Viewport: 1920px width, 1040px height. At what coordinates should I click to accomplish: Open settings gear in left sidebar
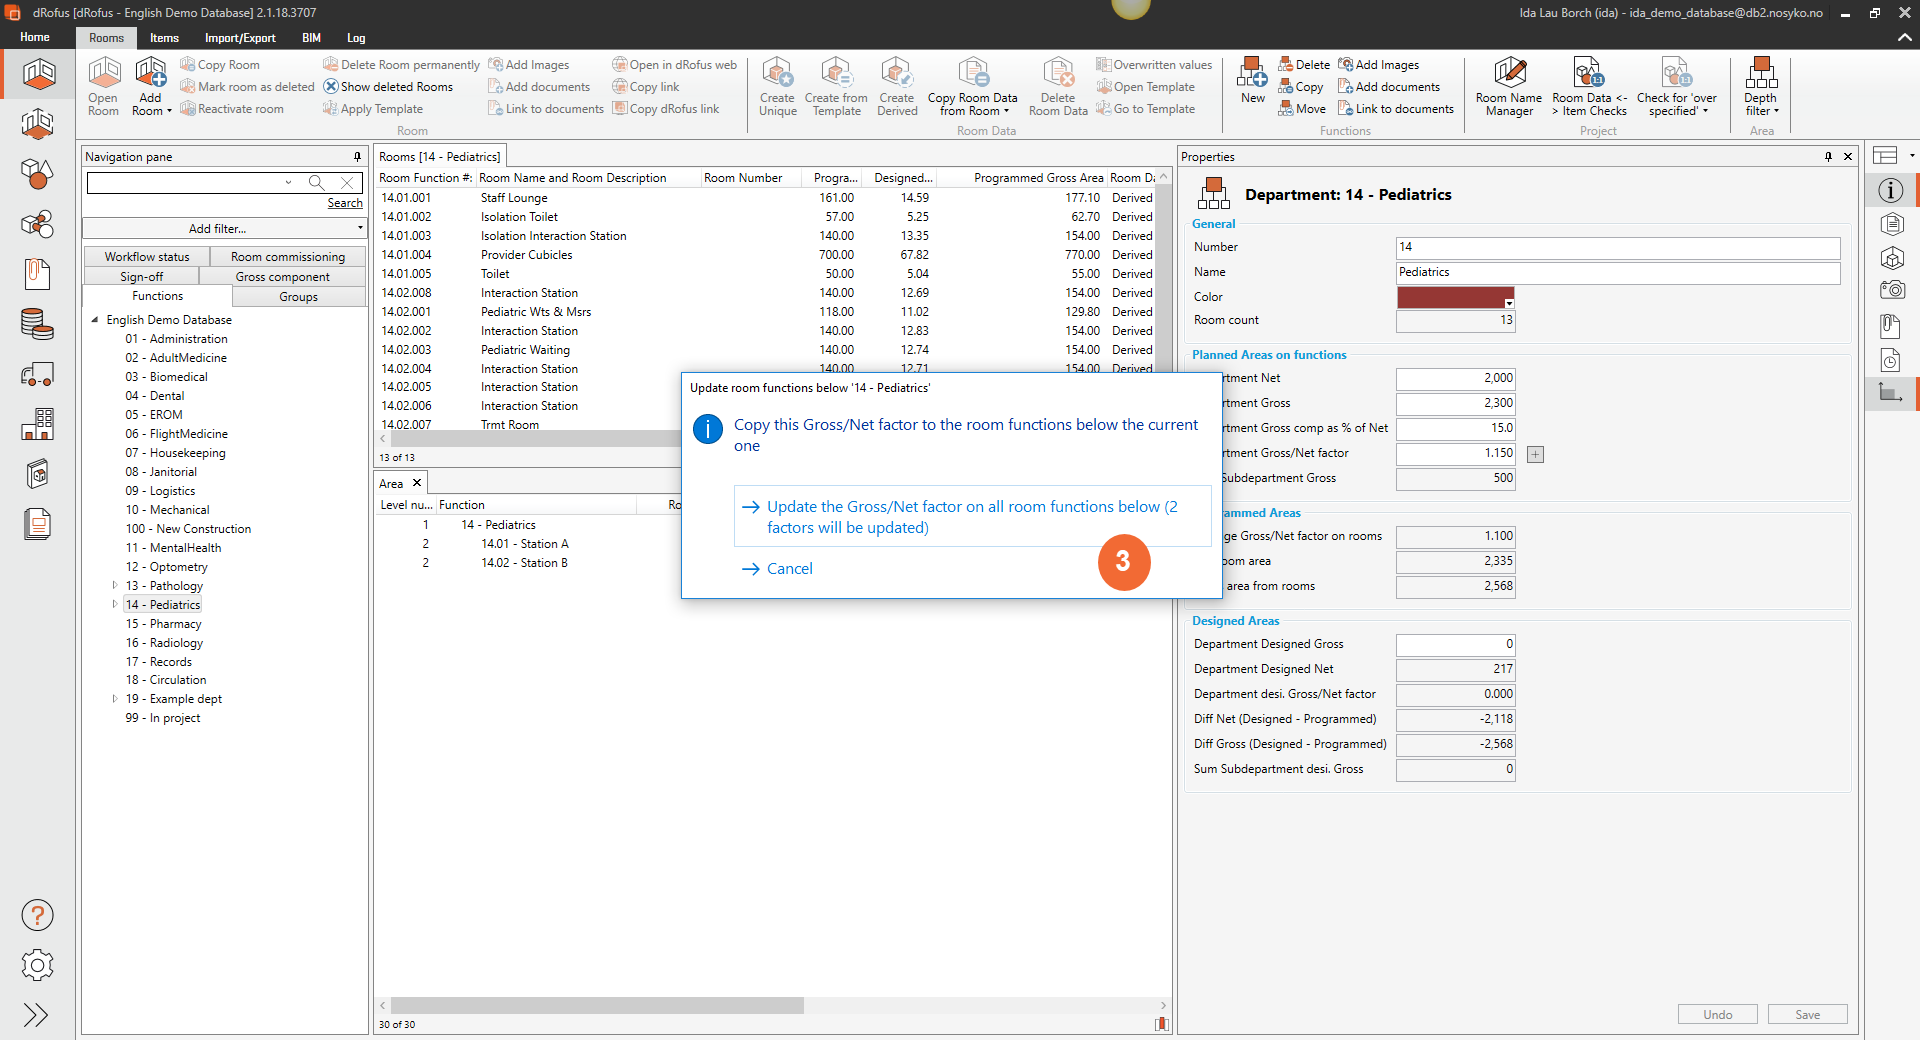coord(37,965)
